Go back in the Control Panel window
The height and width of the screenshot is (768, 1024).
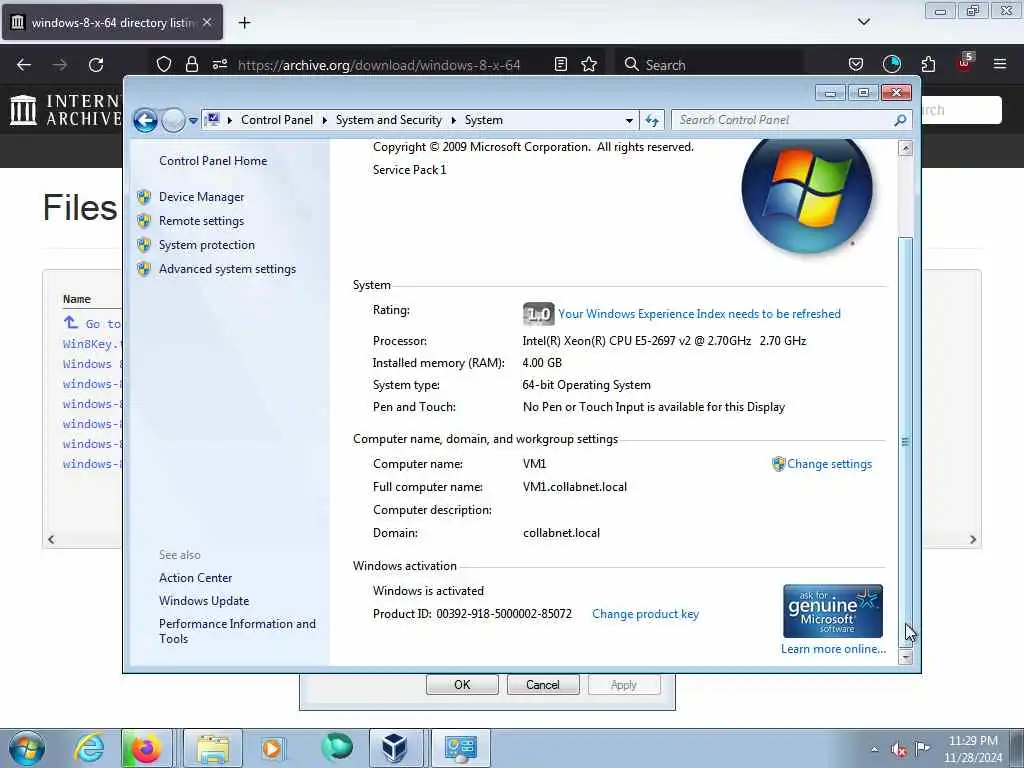[145, 120]
